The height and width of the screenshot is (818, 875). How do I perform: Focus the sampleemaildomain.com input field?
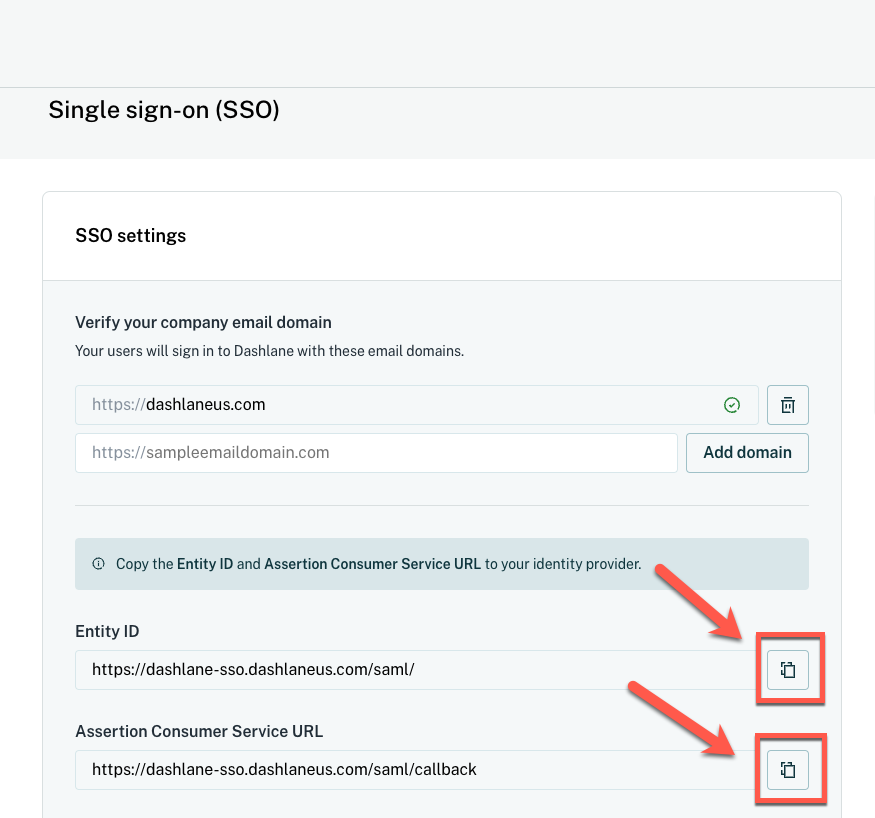click(x=376, y=453)
